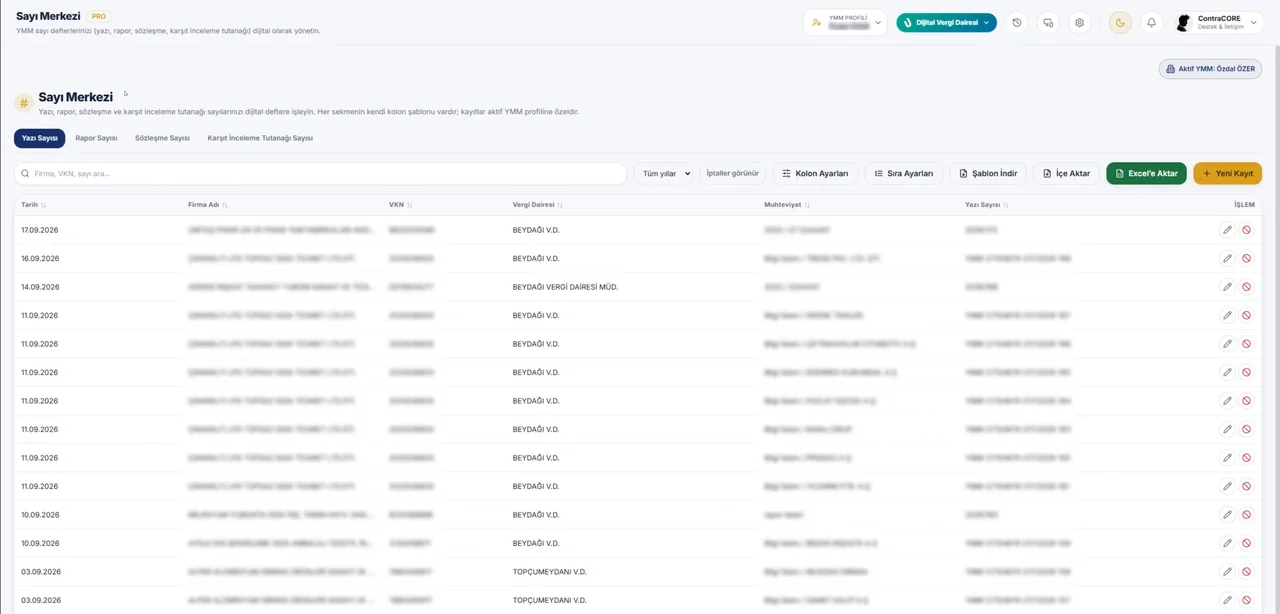Click the İçe Aktar import button
Screen dimensions: 1280x614
point(1067,173)
